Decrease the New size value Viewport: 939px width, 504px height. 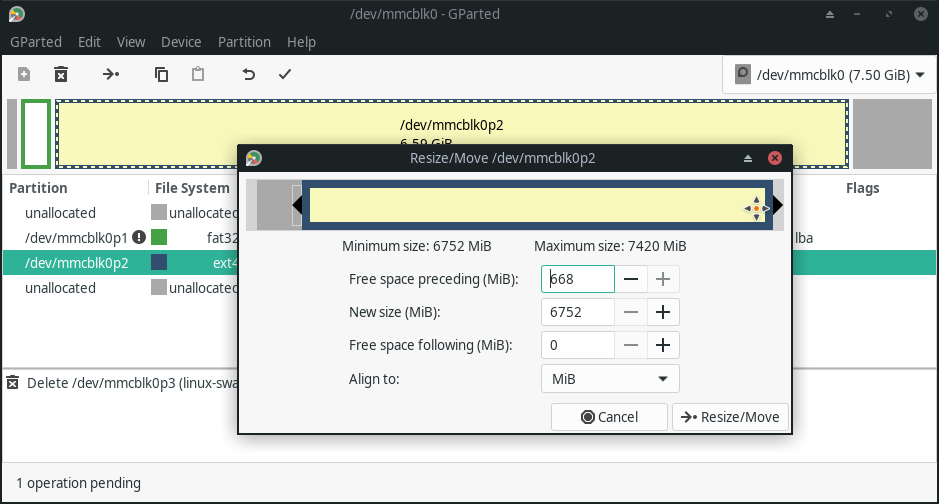(x=631, y=312)
